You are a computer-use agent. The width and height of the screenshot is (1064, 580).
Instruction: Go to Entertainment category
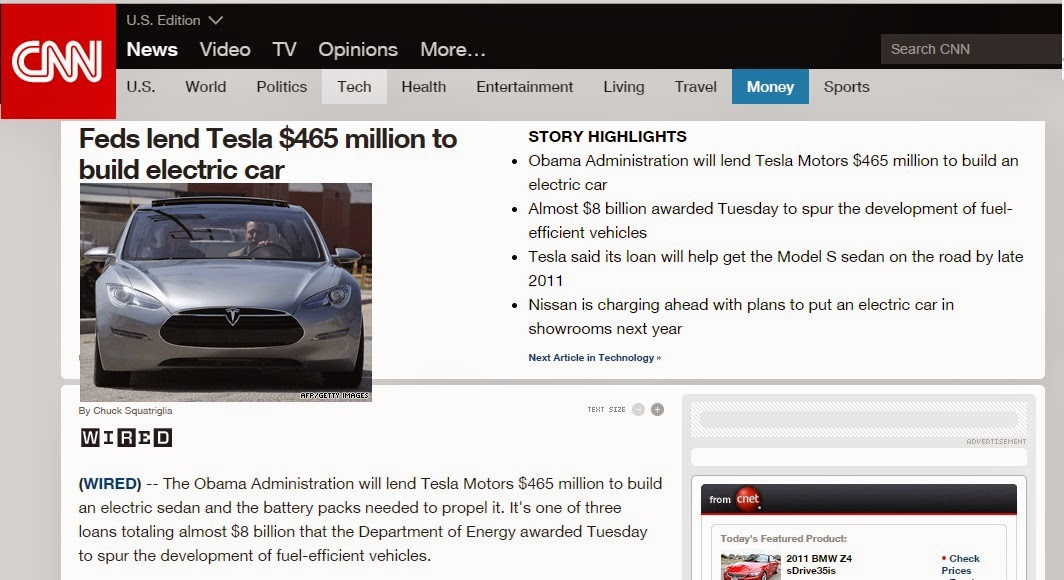click(x=525, y=87)
